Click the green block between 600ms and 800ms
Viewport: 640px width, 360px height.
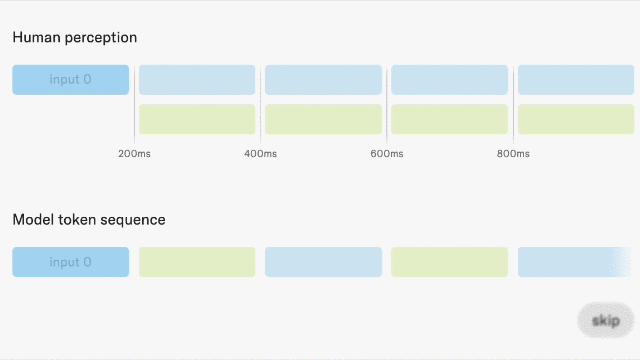(449, 119)
